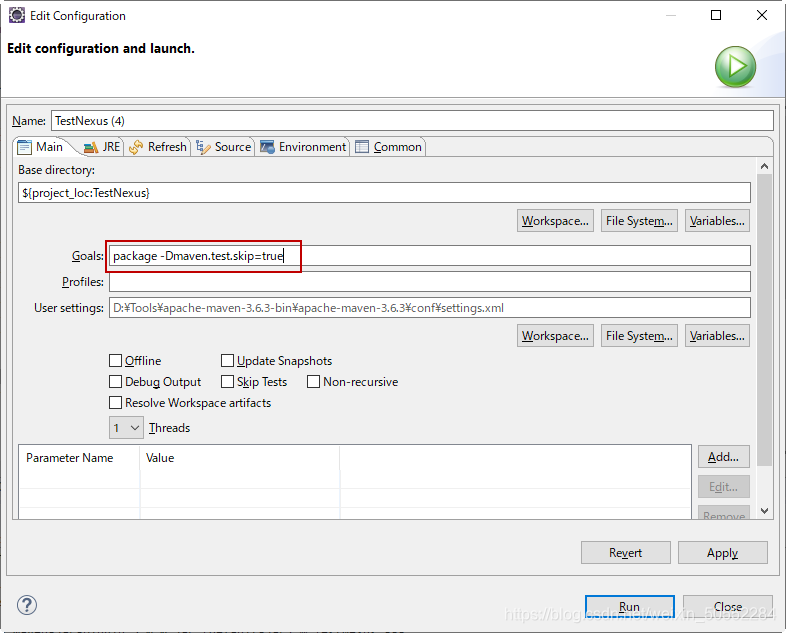
Task: Click Variables... button under Base directory
Action: pyautogui.click(x=717, y=221)
